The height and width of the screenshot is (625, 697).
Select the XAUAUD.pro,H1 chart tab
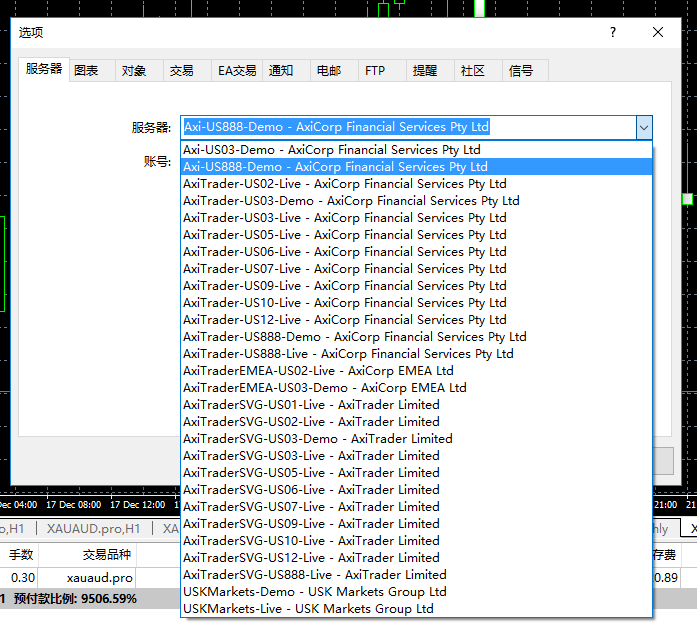(x=93, y=529)
